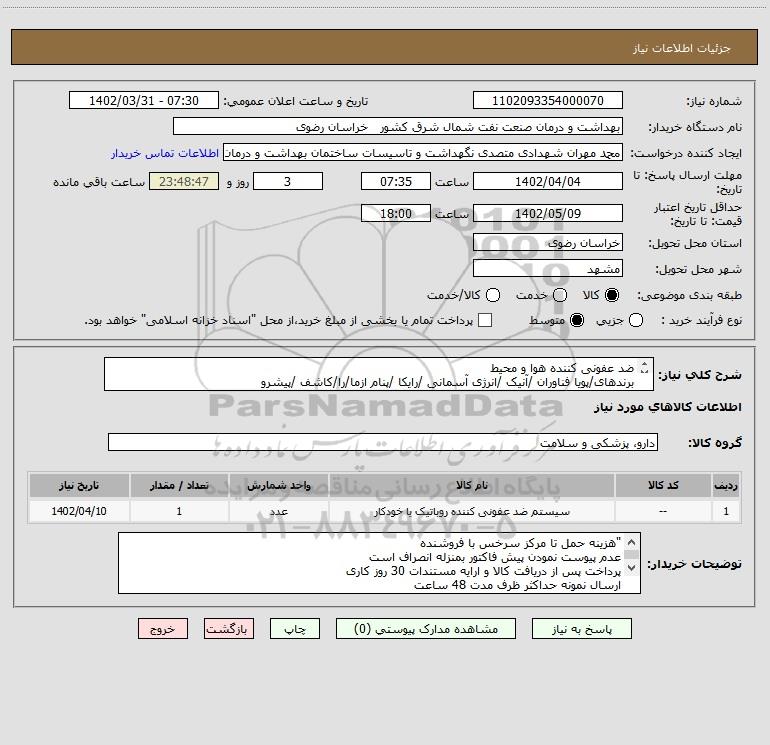Click the need date cell 1402/04/10
This screenshot has width=770, height=745.
coord(79,511)
